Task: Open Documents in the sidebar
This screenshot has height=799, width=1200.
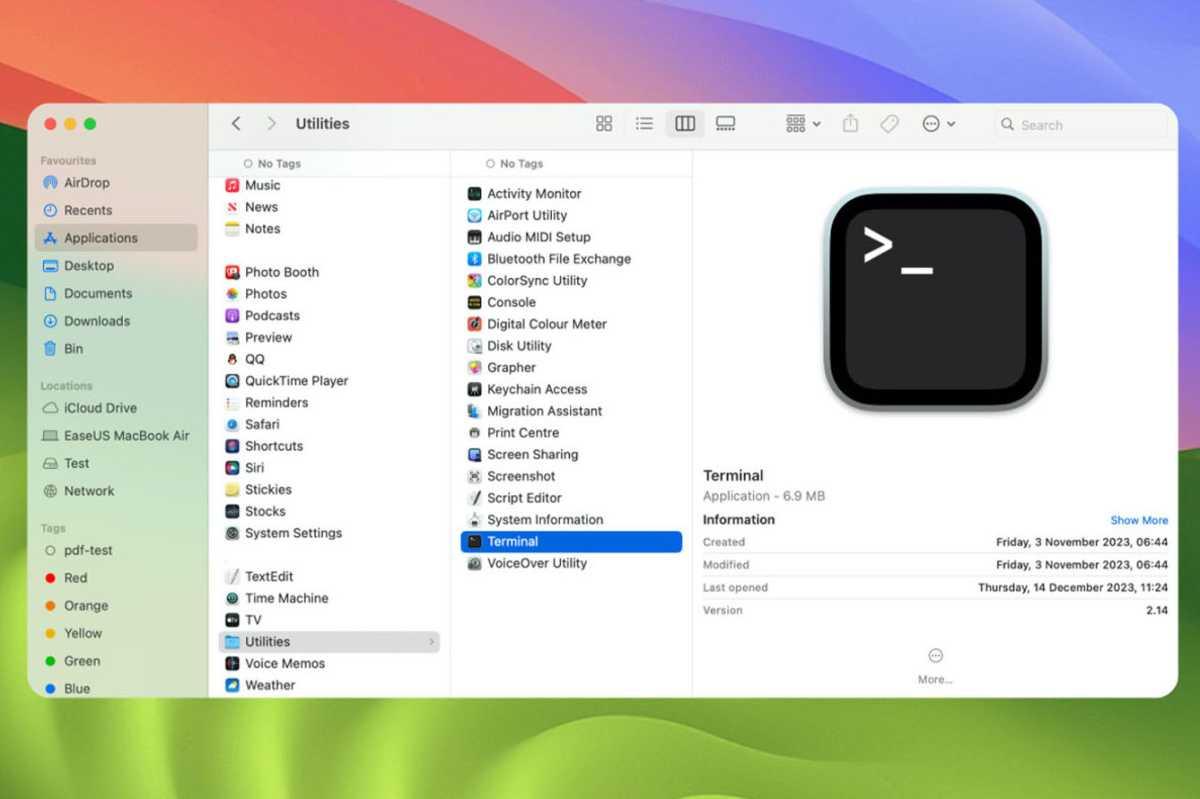Action: (98, 293)
